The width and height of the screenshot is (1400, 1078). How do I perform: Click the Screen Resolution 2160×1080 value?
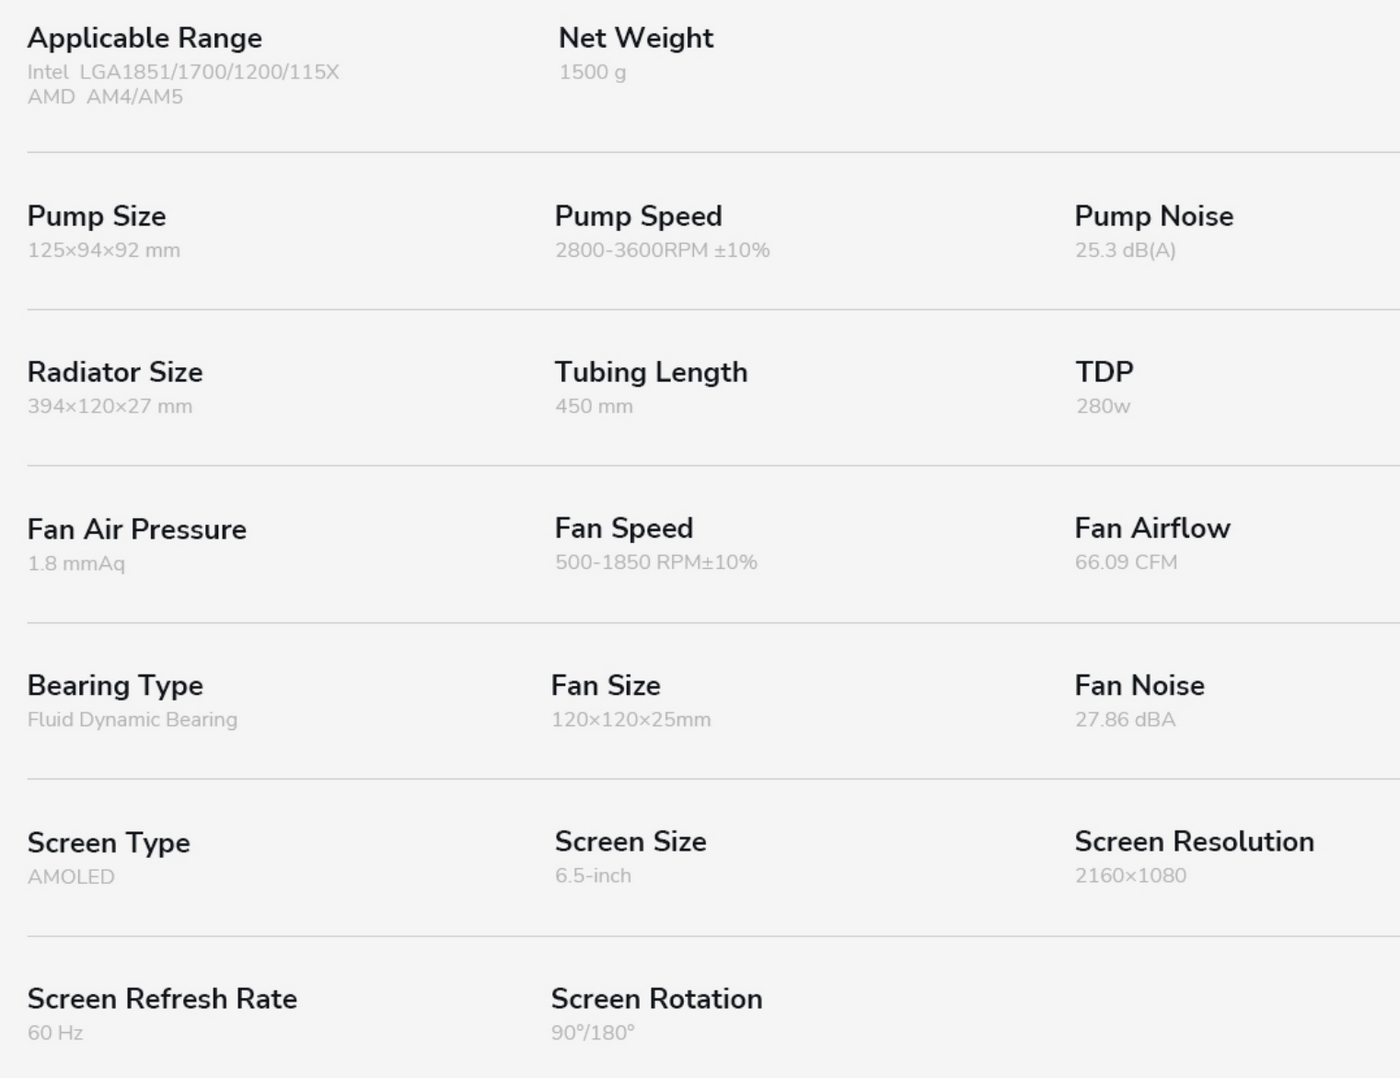[x=1131, y=875]
